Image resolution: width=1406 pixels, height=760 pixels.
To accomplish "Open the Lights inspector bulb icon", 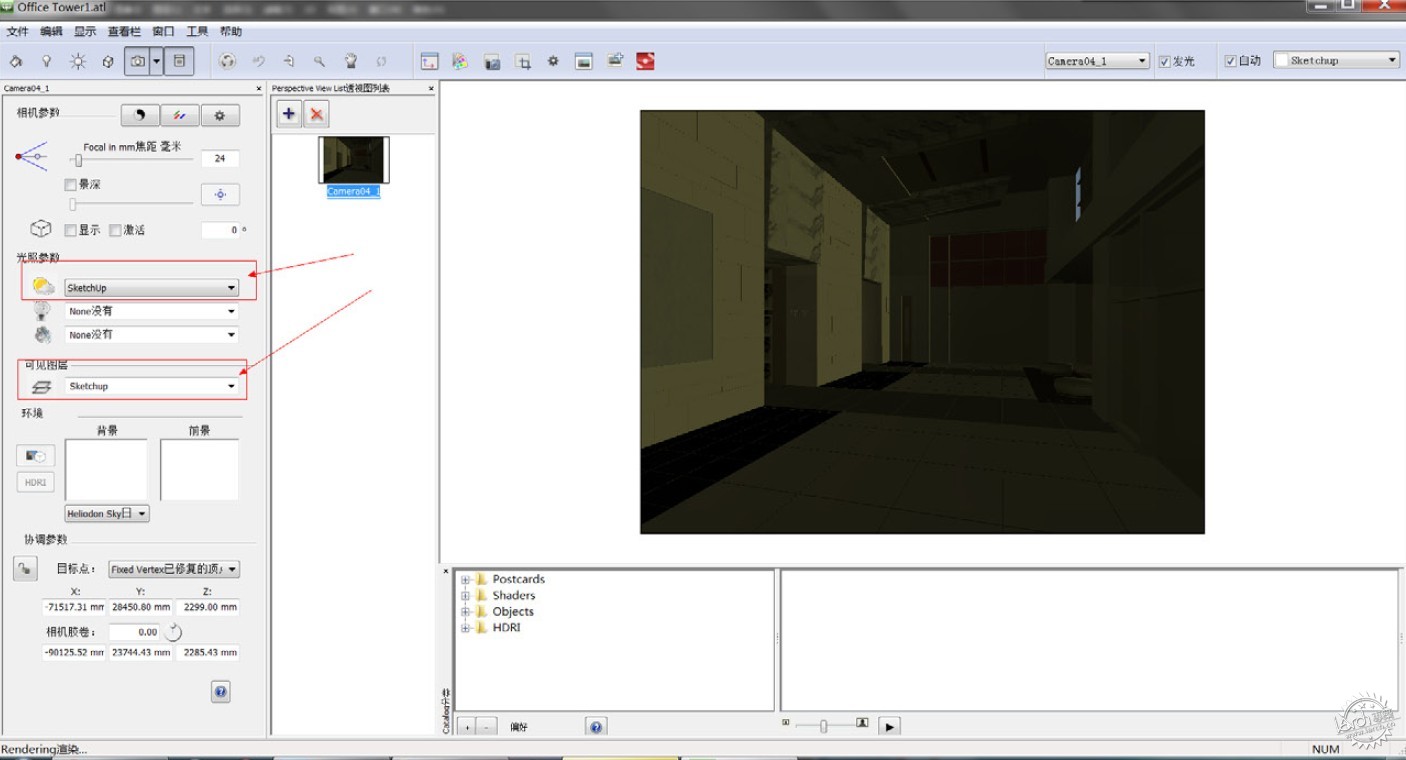I will (x=46, y=61).
